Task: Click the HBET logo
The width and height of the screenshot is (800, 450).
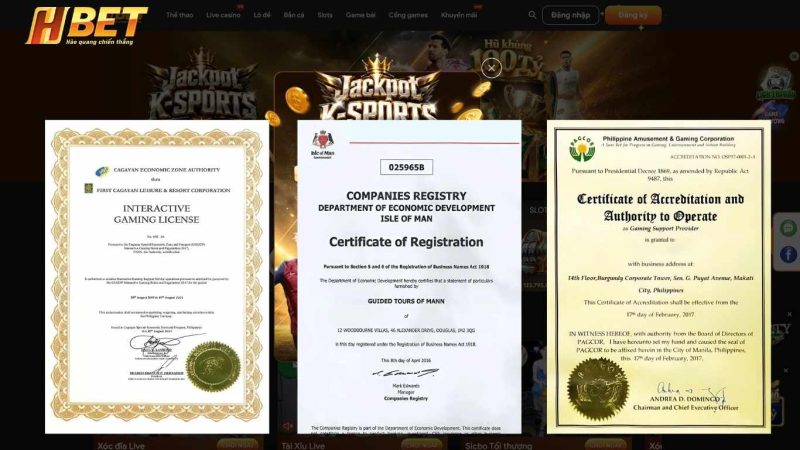Action: [87, 26]
